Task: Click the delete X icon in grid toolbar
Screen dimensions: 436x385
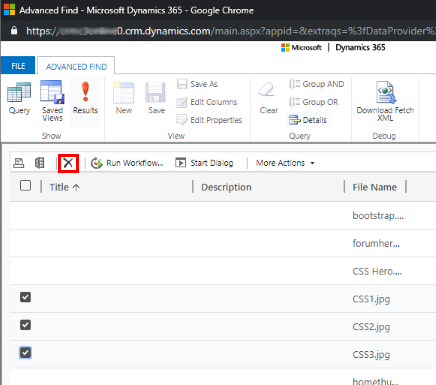Action: (x=68, y=163)
